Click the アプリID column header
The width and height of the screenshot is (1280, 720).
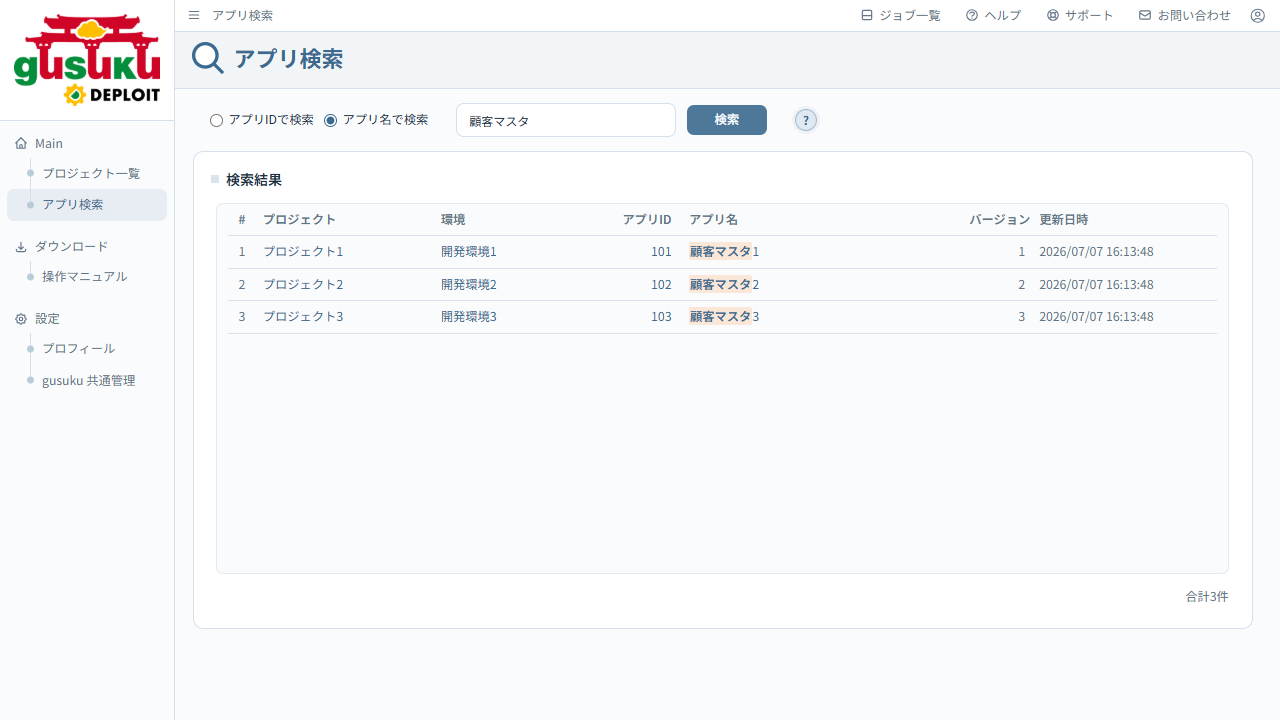(647, 219)
